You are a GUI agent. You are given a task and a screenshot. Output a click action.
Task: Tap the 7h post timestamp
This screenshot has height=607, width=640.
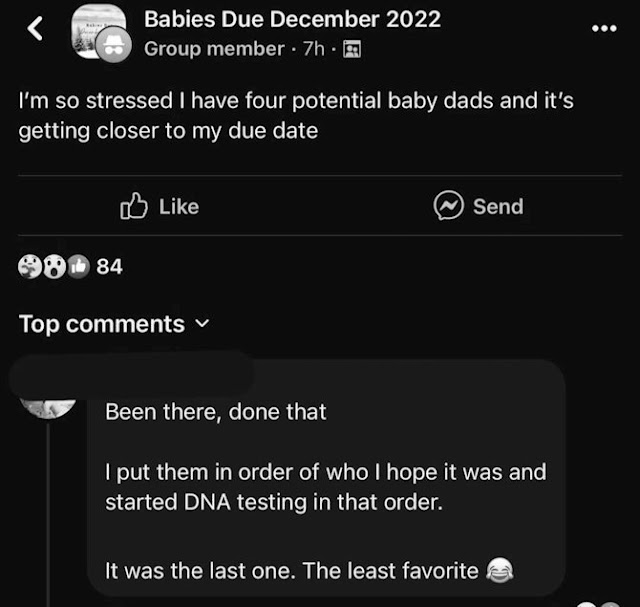coord(313,49)
